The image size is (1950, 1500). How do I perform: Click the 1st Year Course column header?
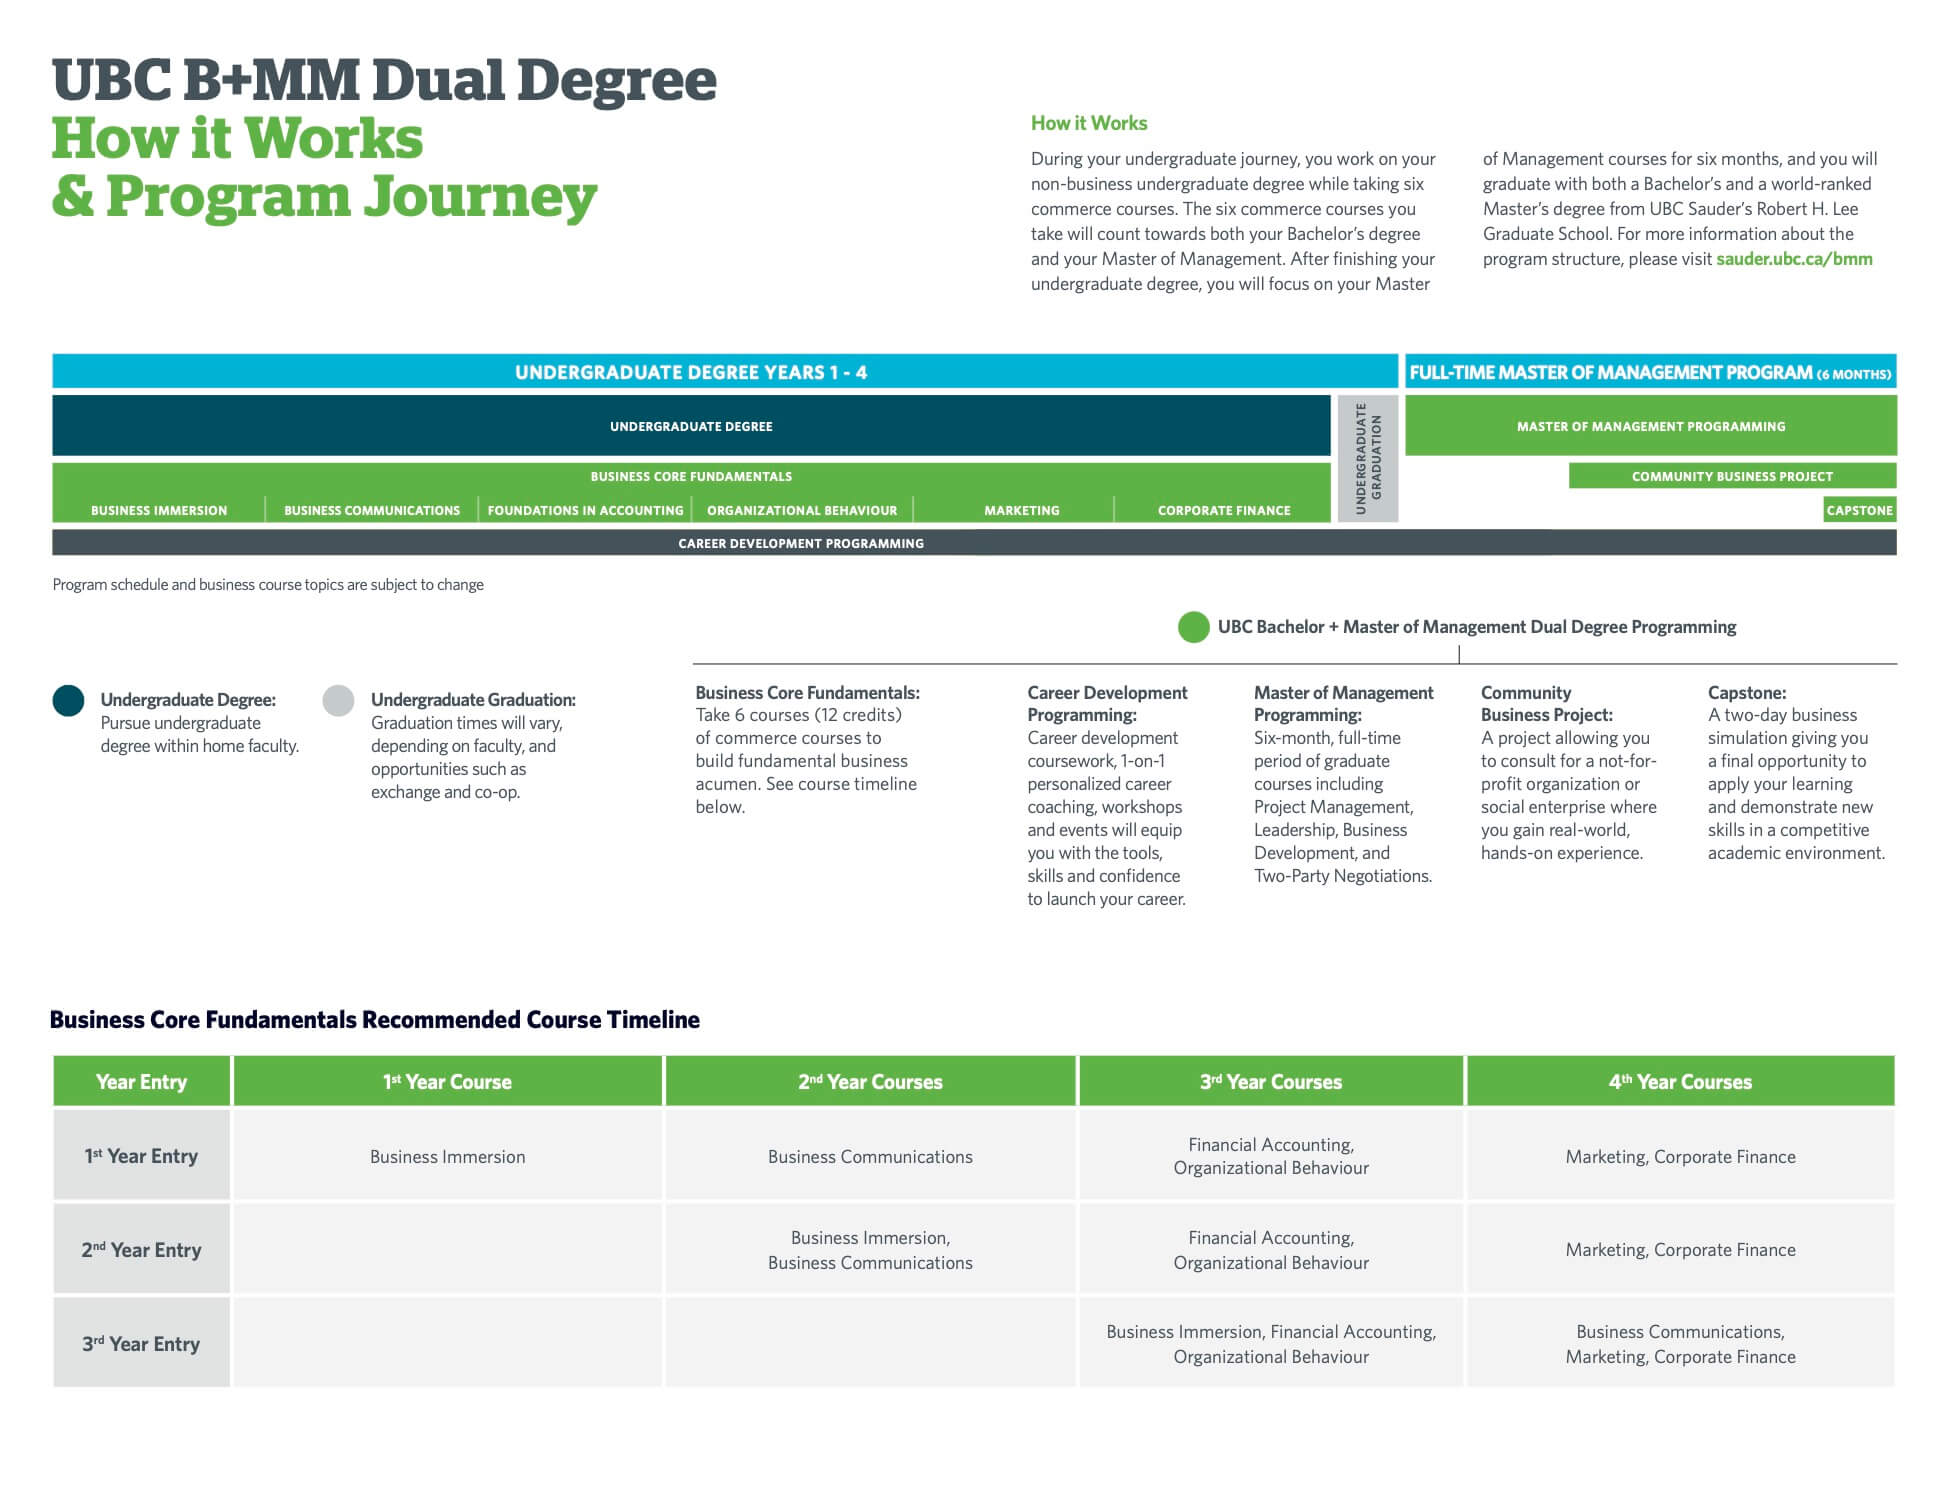tap(447, 1081)
